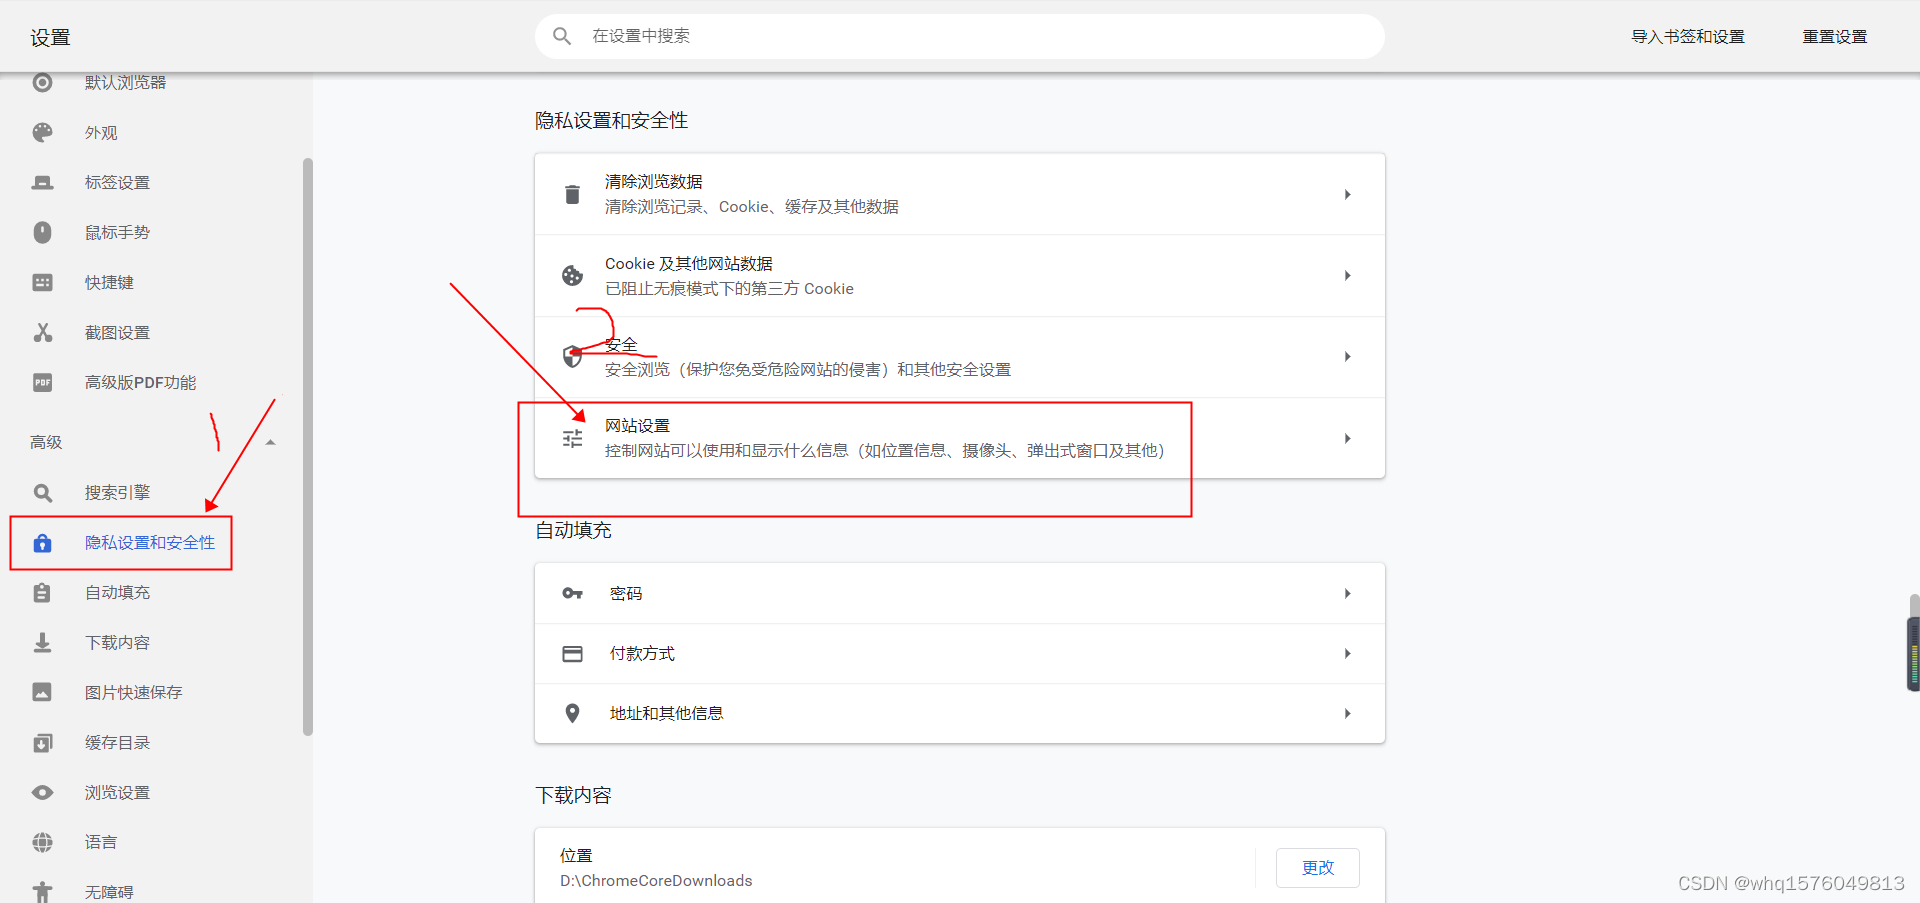Click the palette icon for 外观

point(42,132)
